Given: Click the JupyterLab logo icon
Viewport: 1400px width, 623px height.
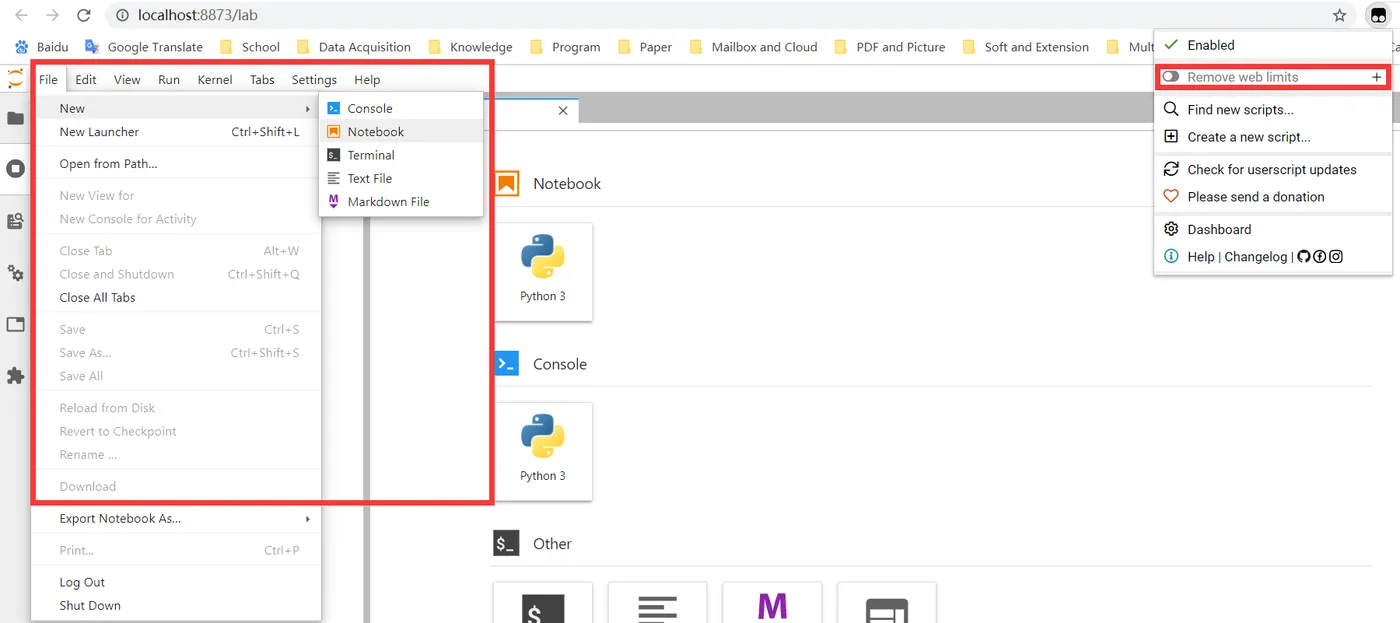Looking at the screenshot, I should (x=15, y=79).
